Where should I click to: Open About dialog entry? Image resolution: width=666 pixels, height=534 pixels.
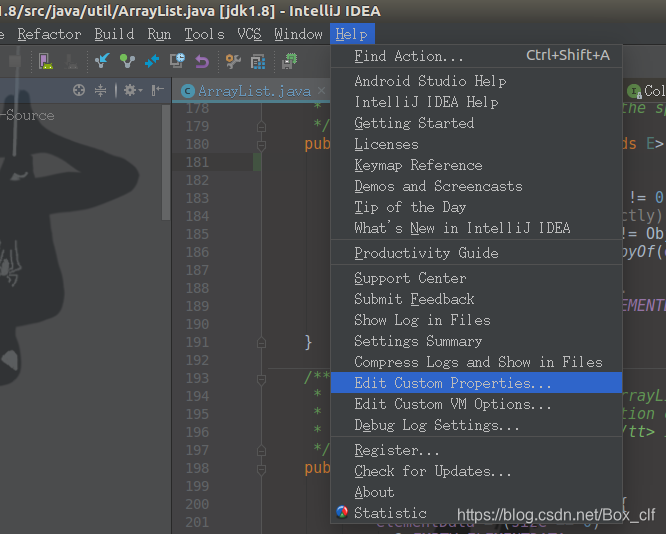[476, 492]
